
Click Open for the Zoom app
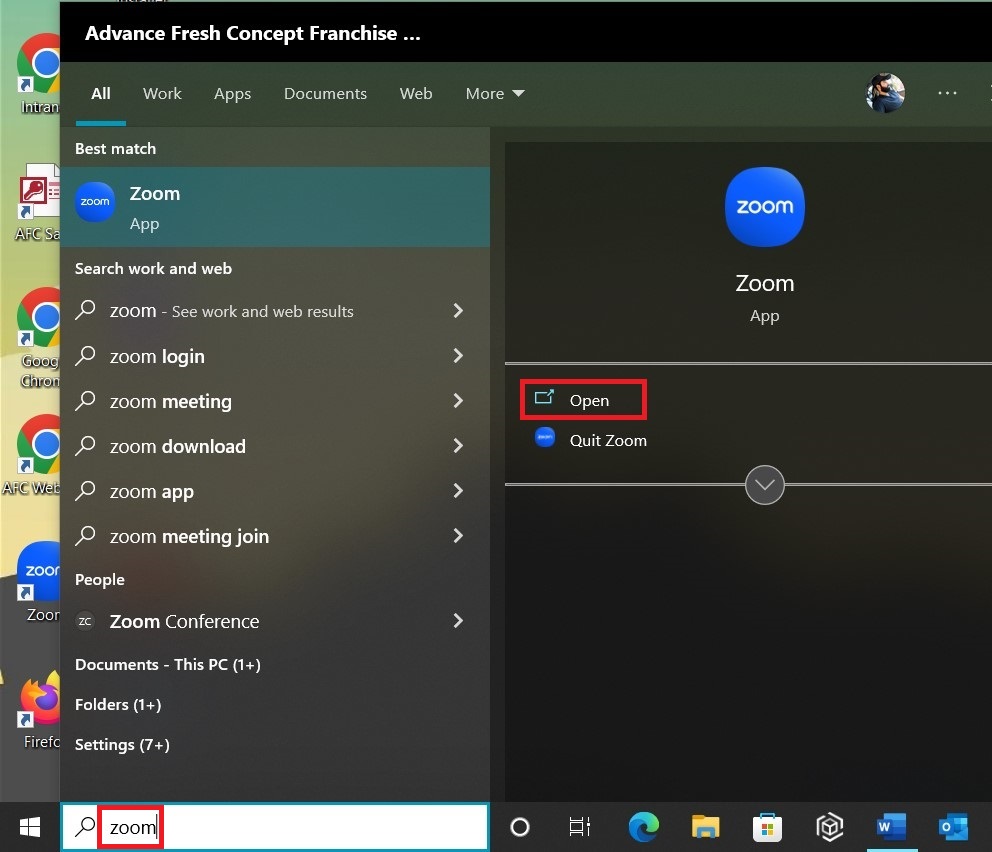click(583, 400)
